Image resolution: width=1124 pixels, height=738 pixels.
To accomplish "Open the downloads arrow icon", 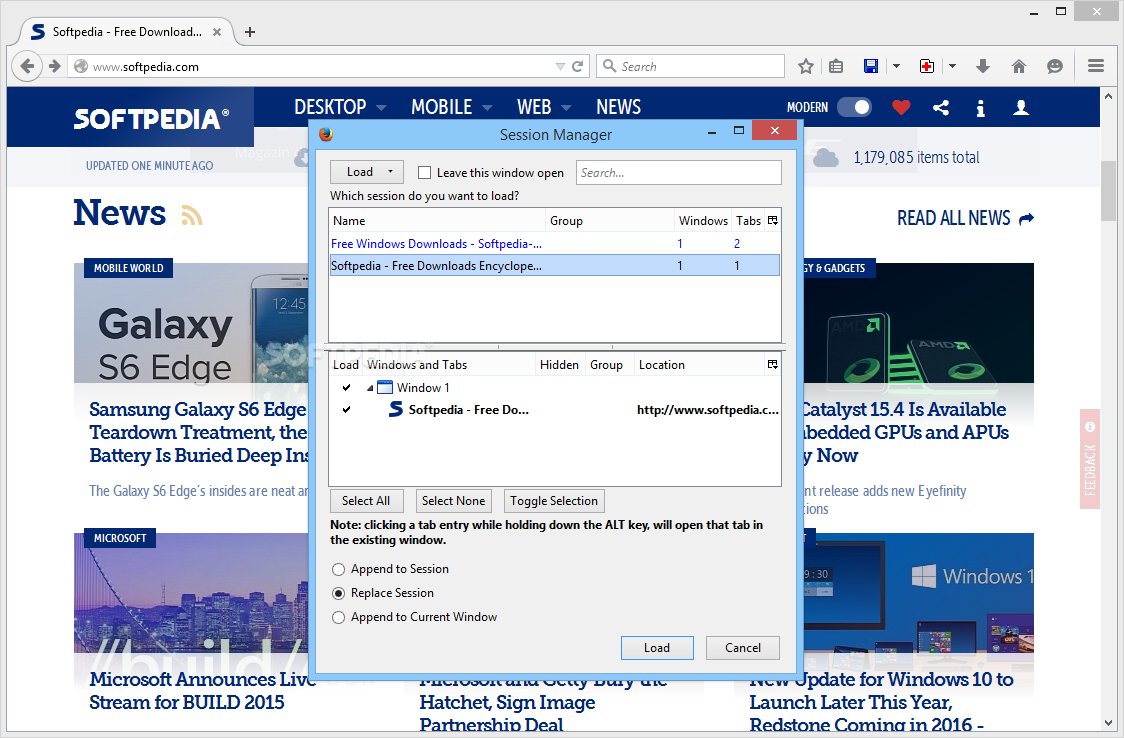I will coord(983,67).
